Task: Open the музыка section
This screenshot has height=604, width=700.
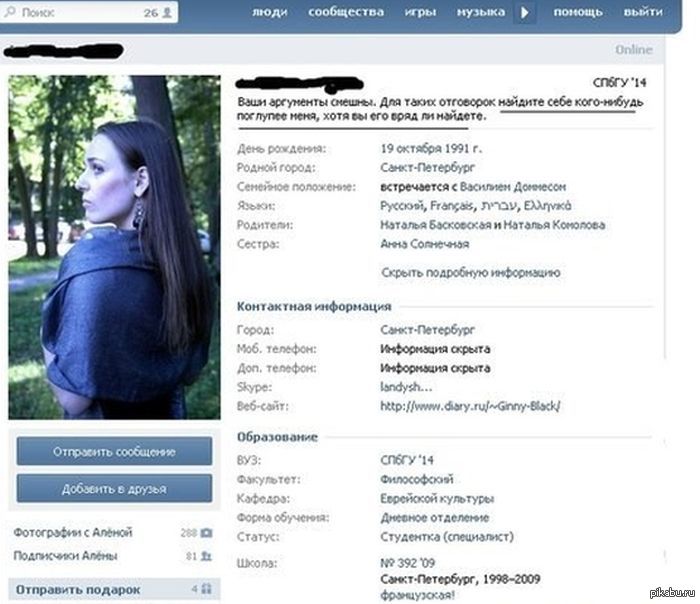Action: [481, 12]
